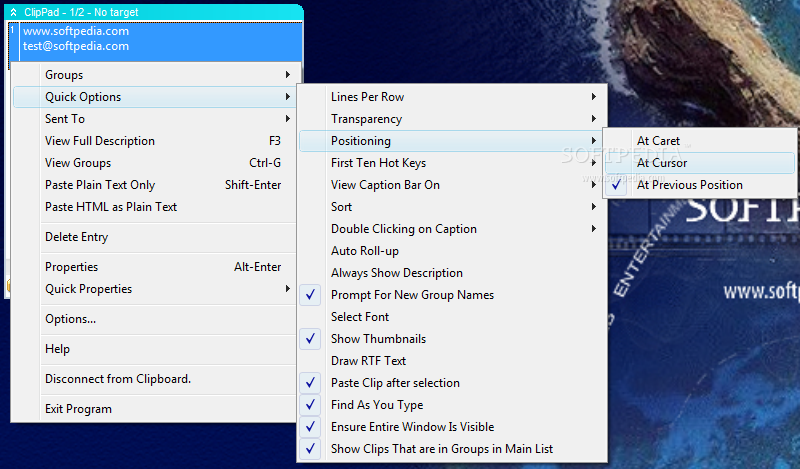Select Paste HTML as Plain Text
The width and height of the screenshot is (800, 469).
point(154,207)
